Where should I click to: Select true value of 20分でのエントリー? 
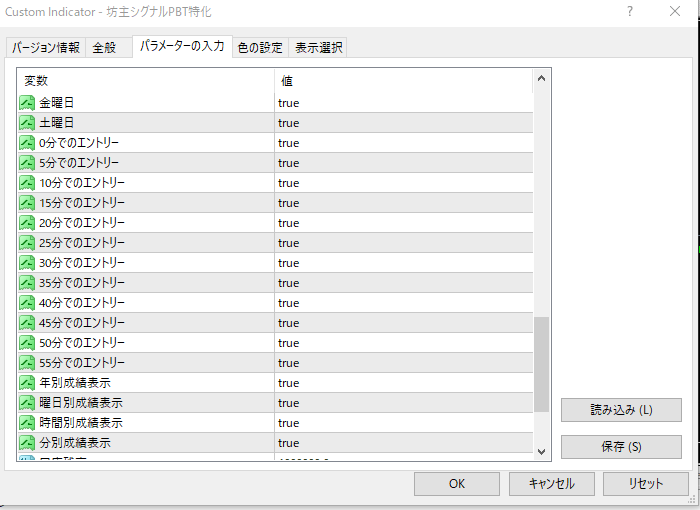tap(288, 223)
